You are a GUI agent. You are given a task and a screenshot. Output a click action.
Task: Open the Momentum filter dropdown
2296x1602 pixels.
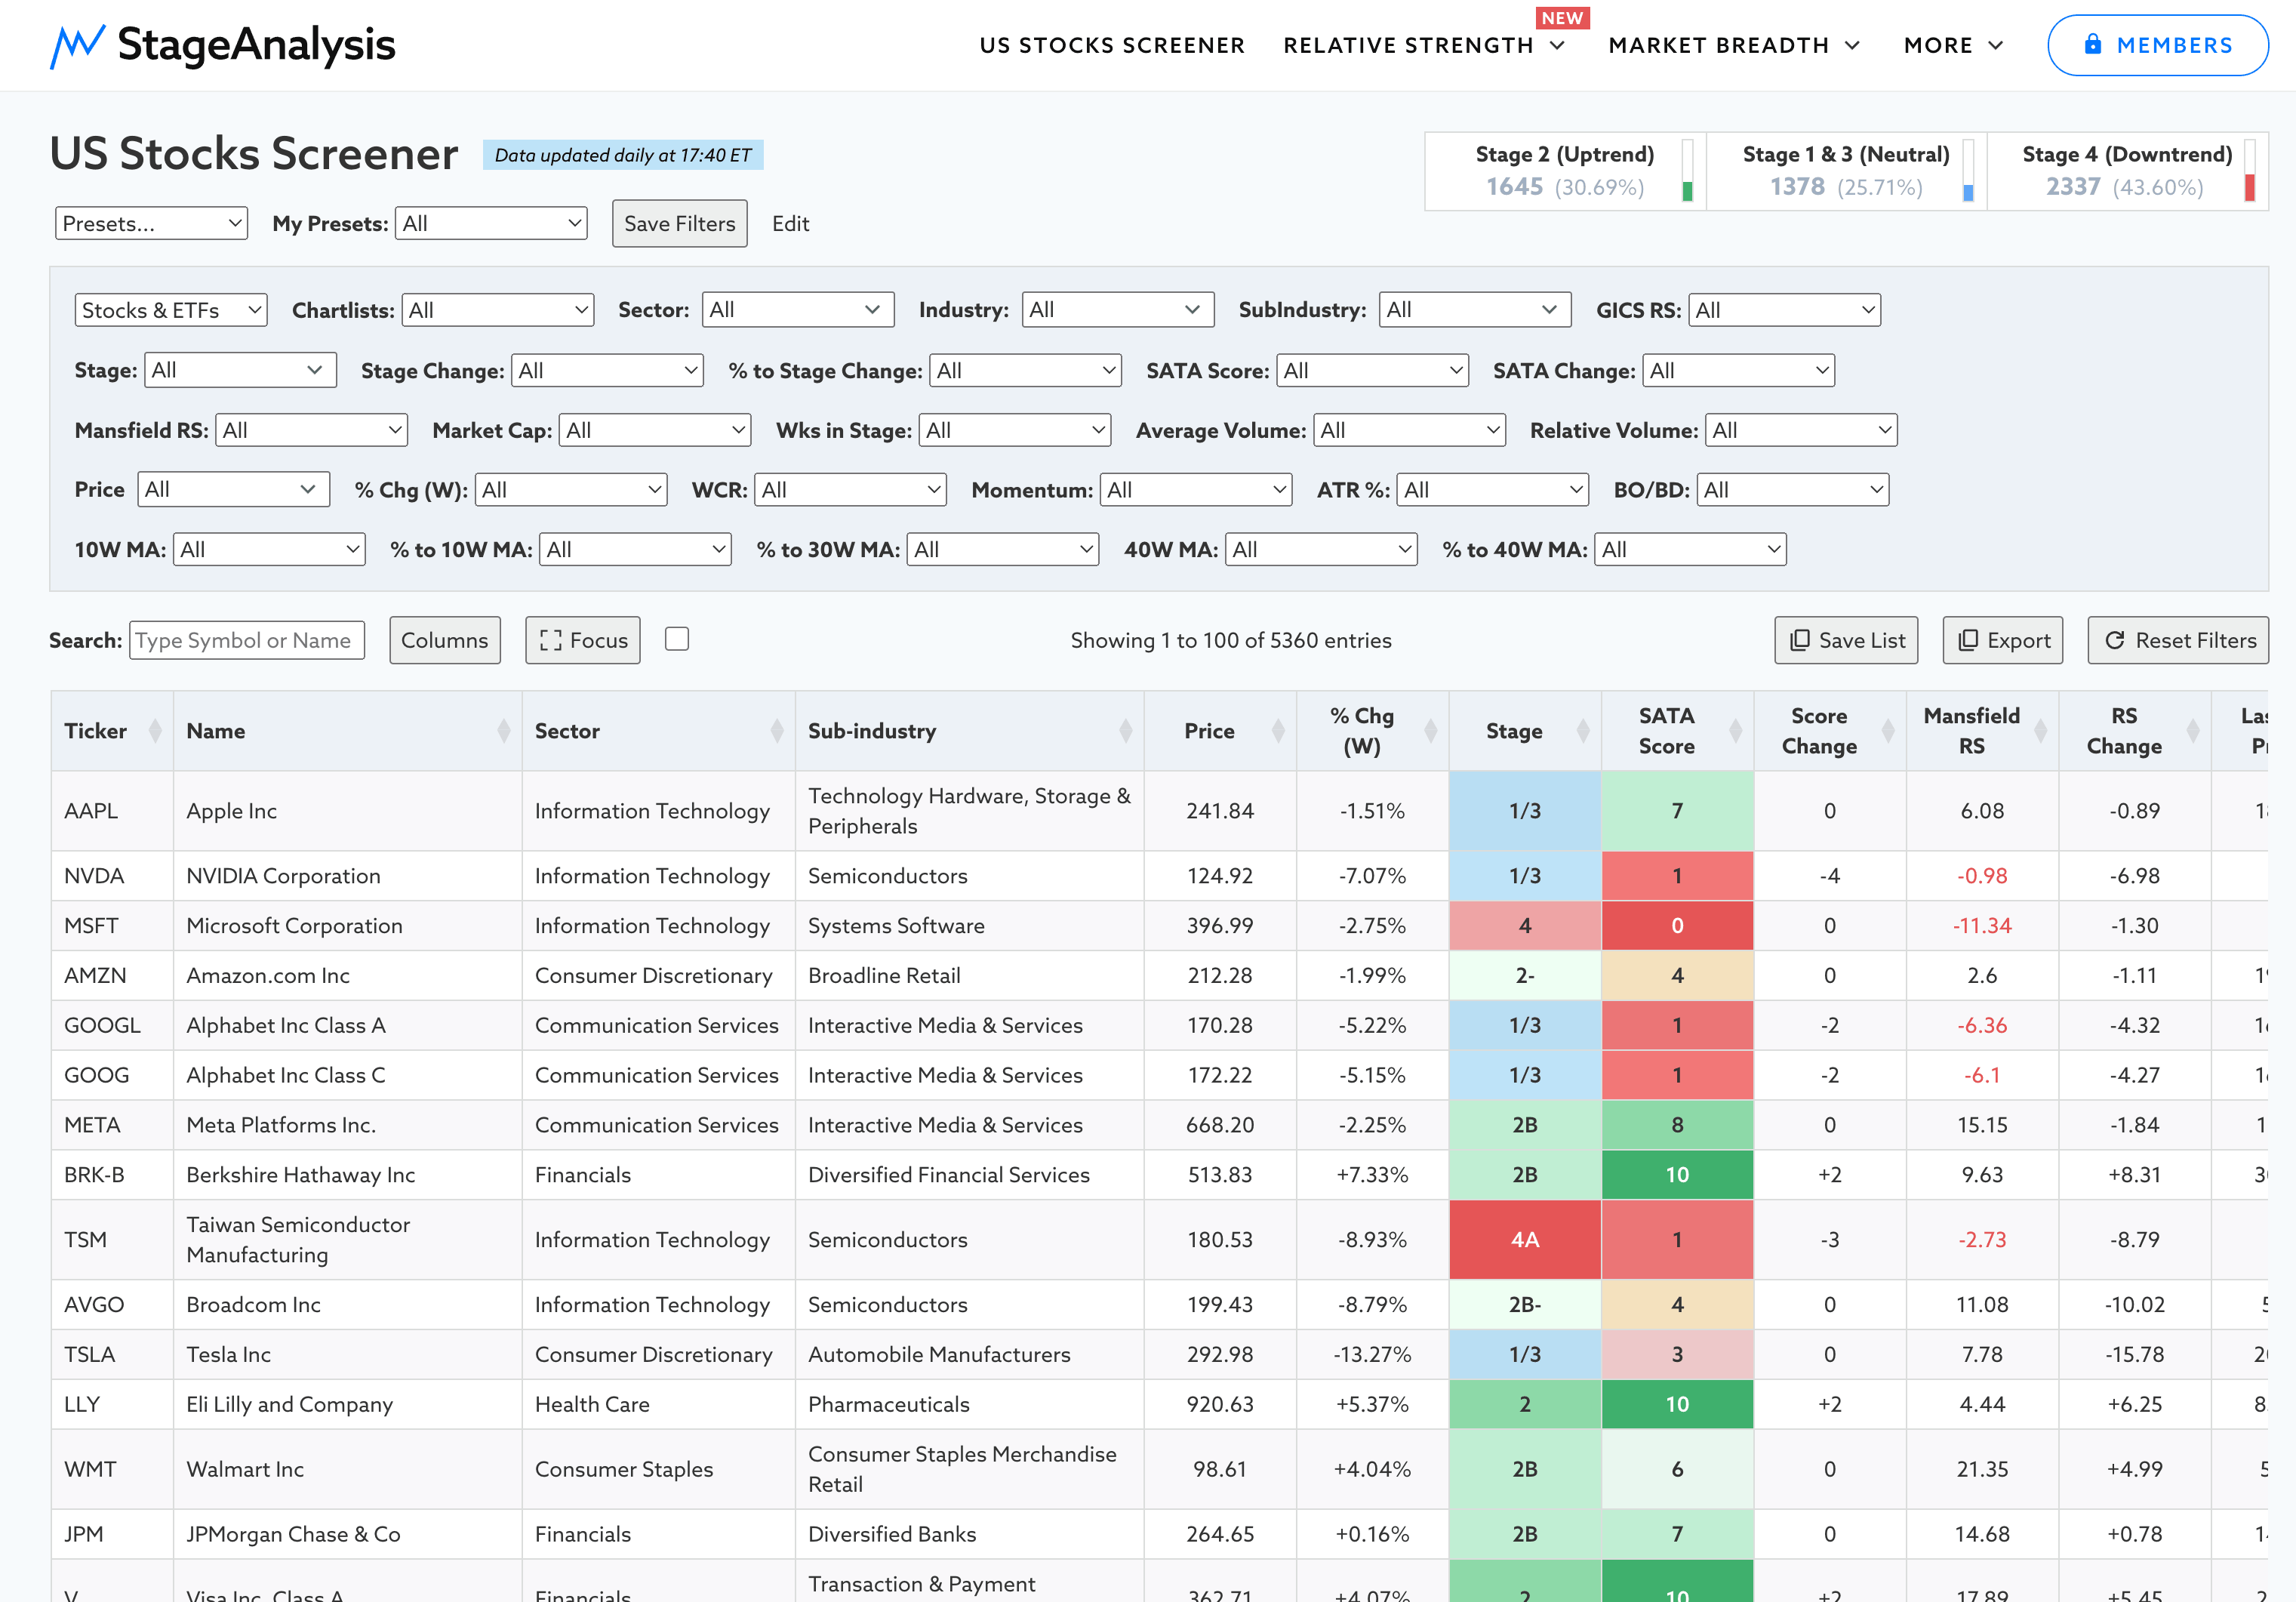(1196, 490)
